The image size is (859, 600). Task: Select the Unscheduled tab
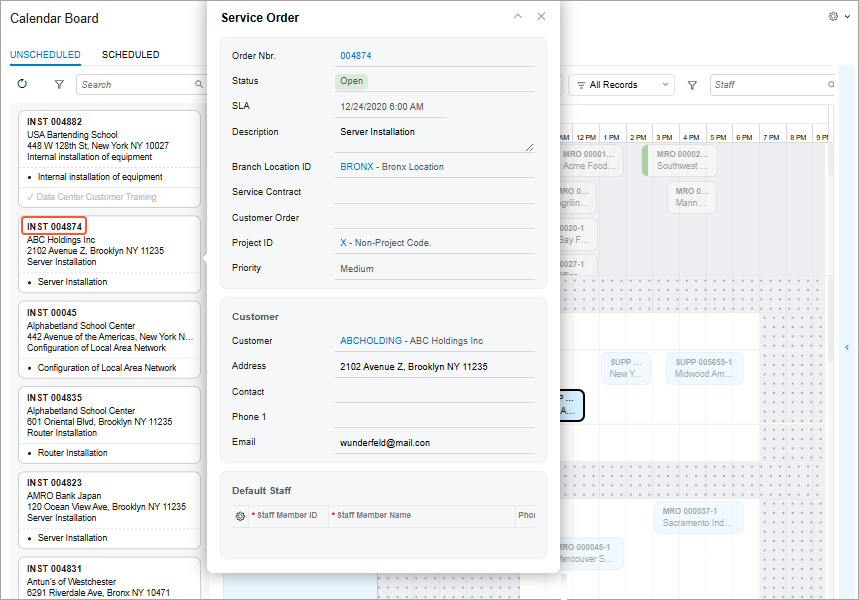point(45,55)
